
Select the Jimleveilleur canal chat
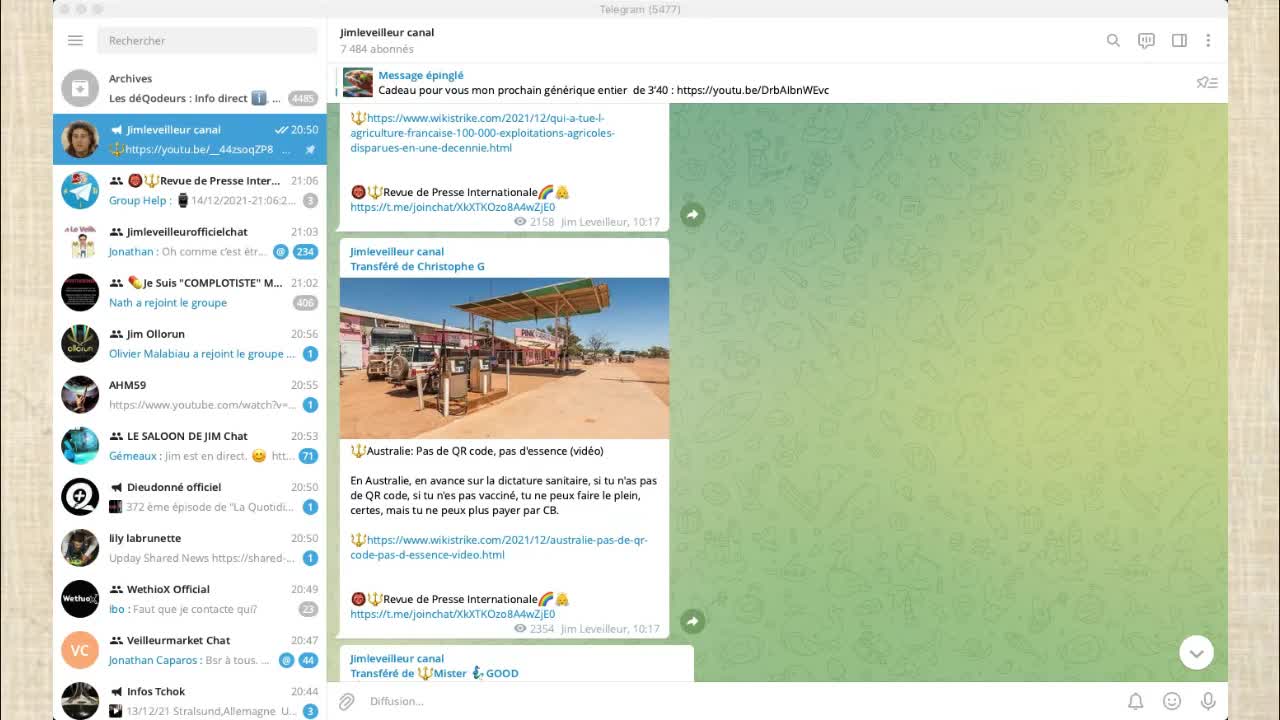(x=190, y=139)
